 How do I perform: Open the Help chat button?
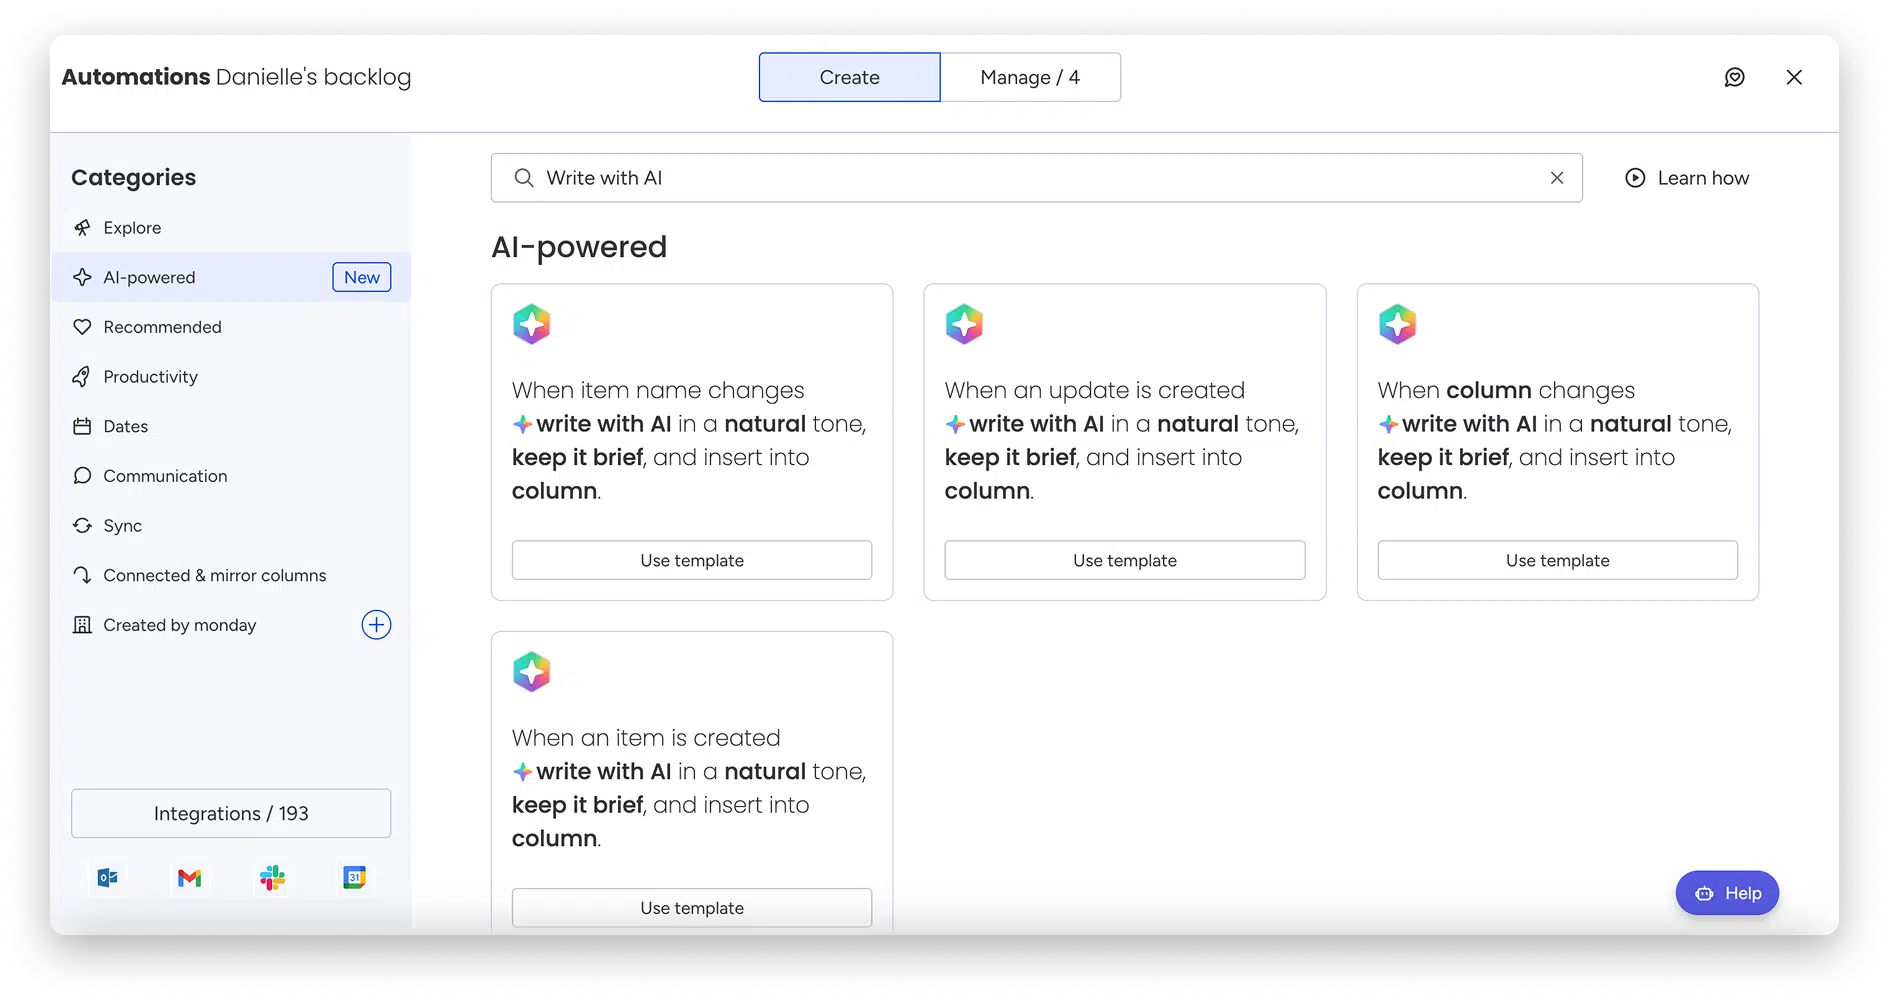tap(1727, 893)
